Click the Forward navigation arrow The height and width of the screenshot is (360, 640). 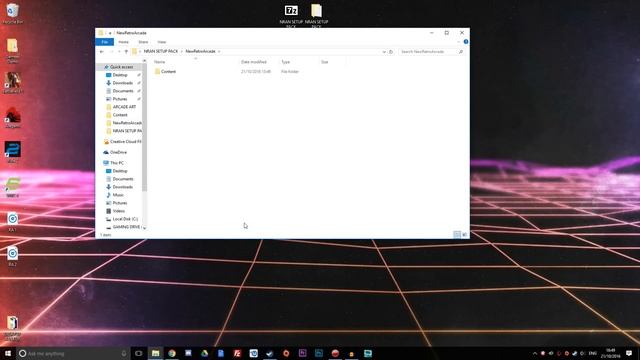click(x=111, y=52)
